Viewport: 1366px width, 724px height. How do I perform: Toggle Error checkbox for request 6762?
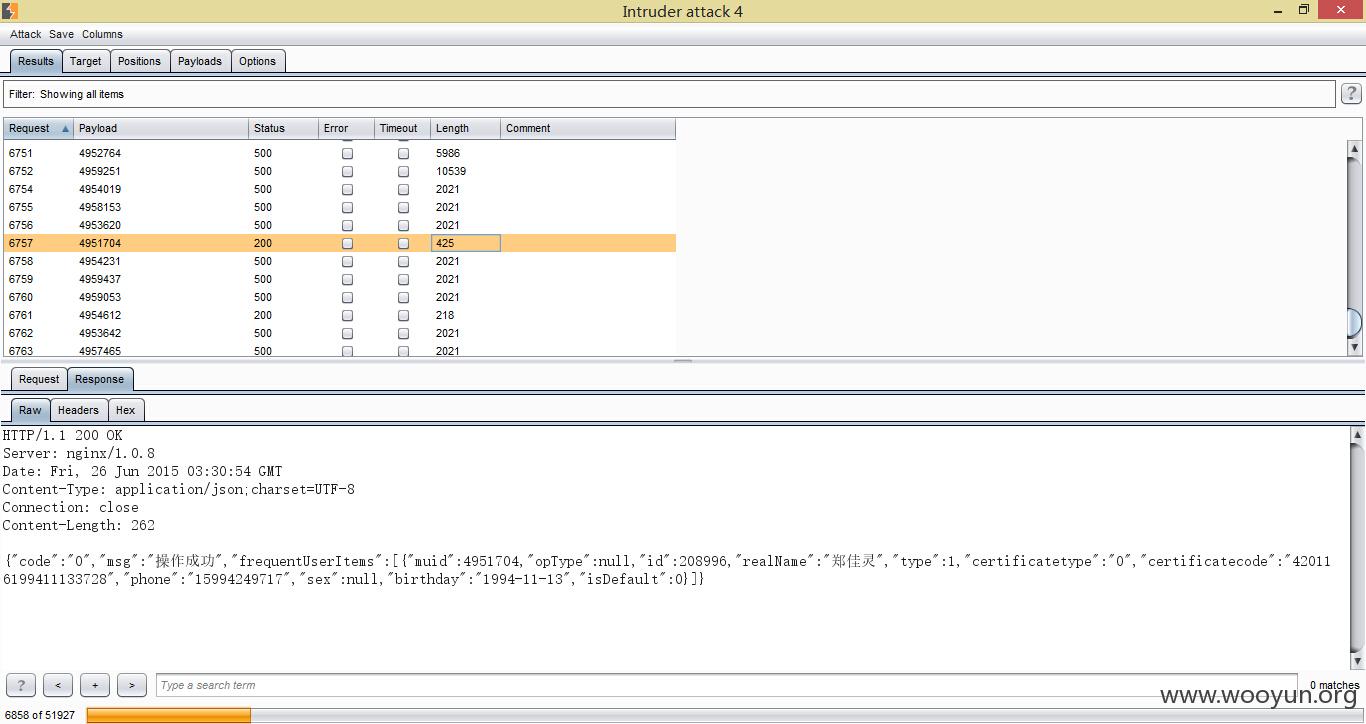347,334
